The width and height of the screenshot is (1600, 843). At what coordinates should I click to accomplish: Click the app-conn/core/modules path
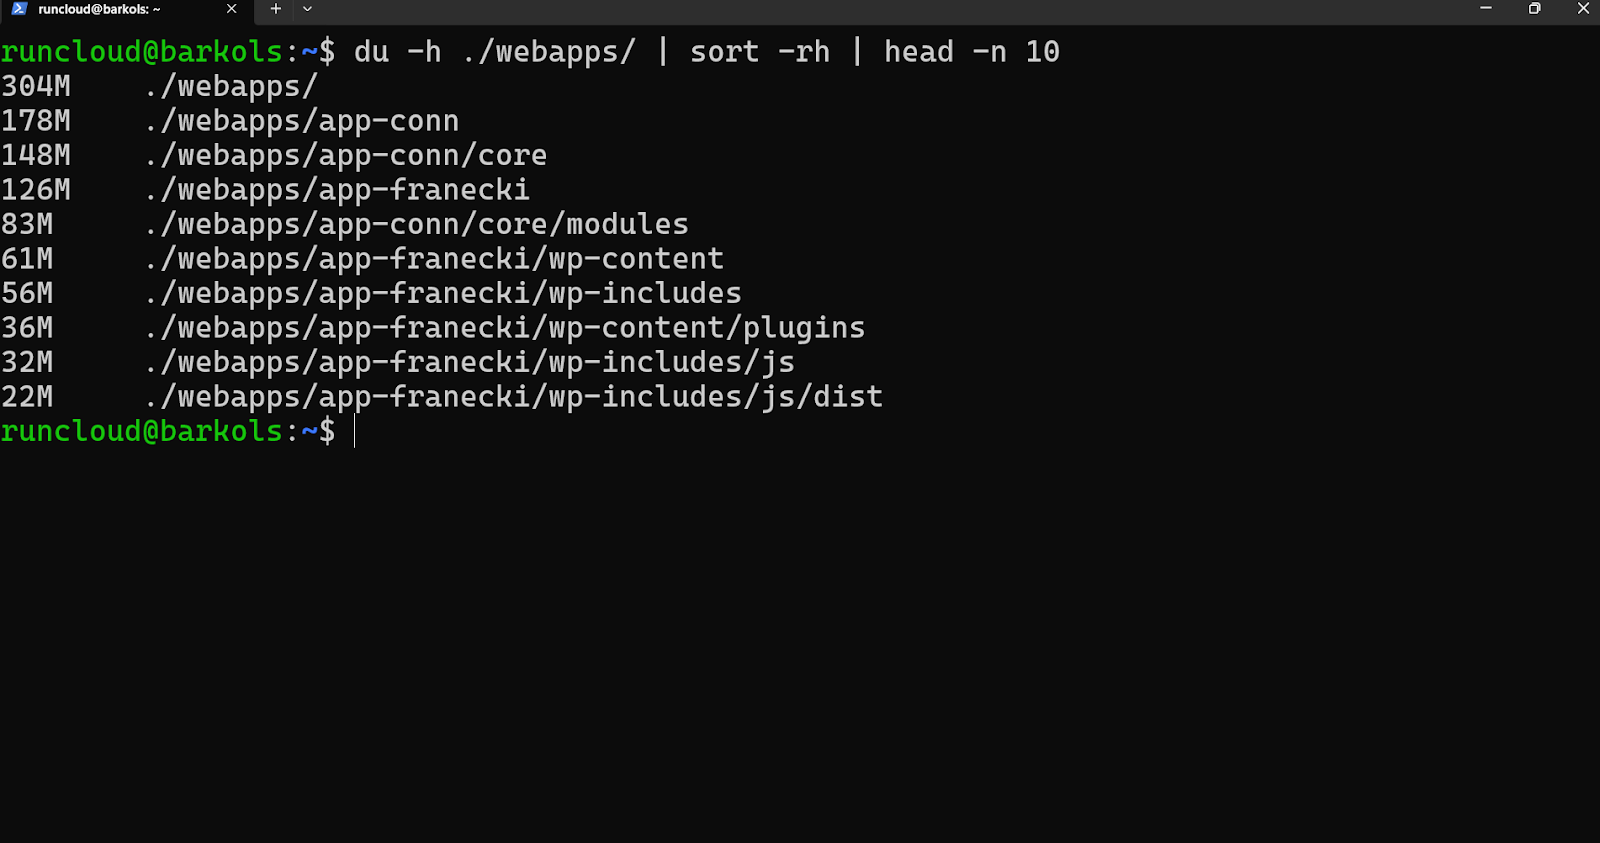pyautogui.click(x=417, y=225)
